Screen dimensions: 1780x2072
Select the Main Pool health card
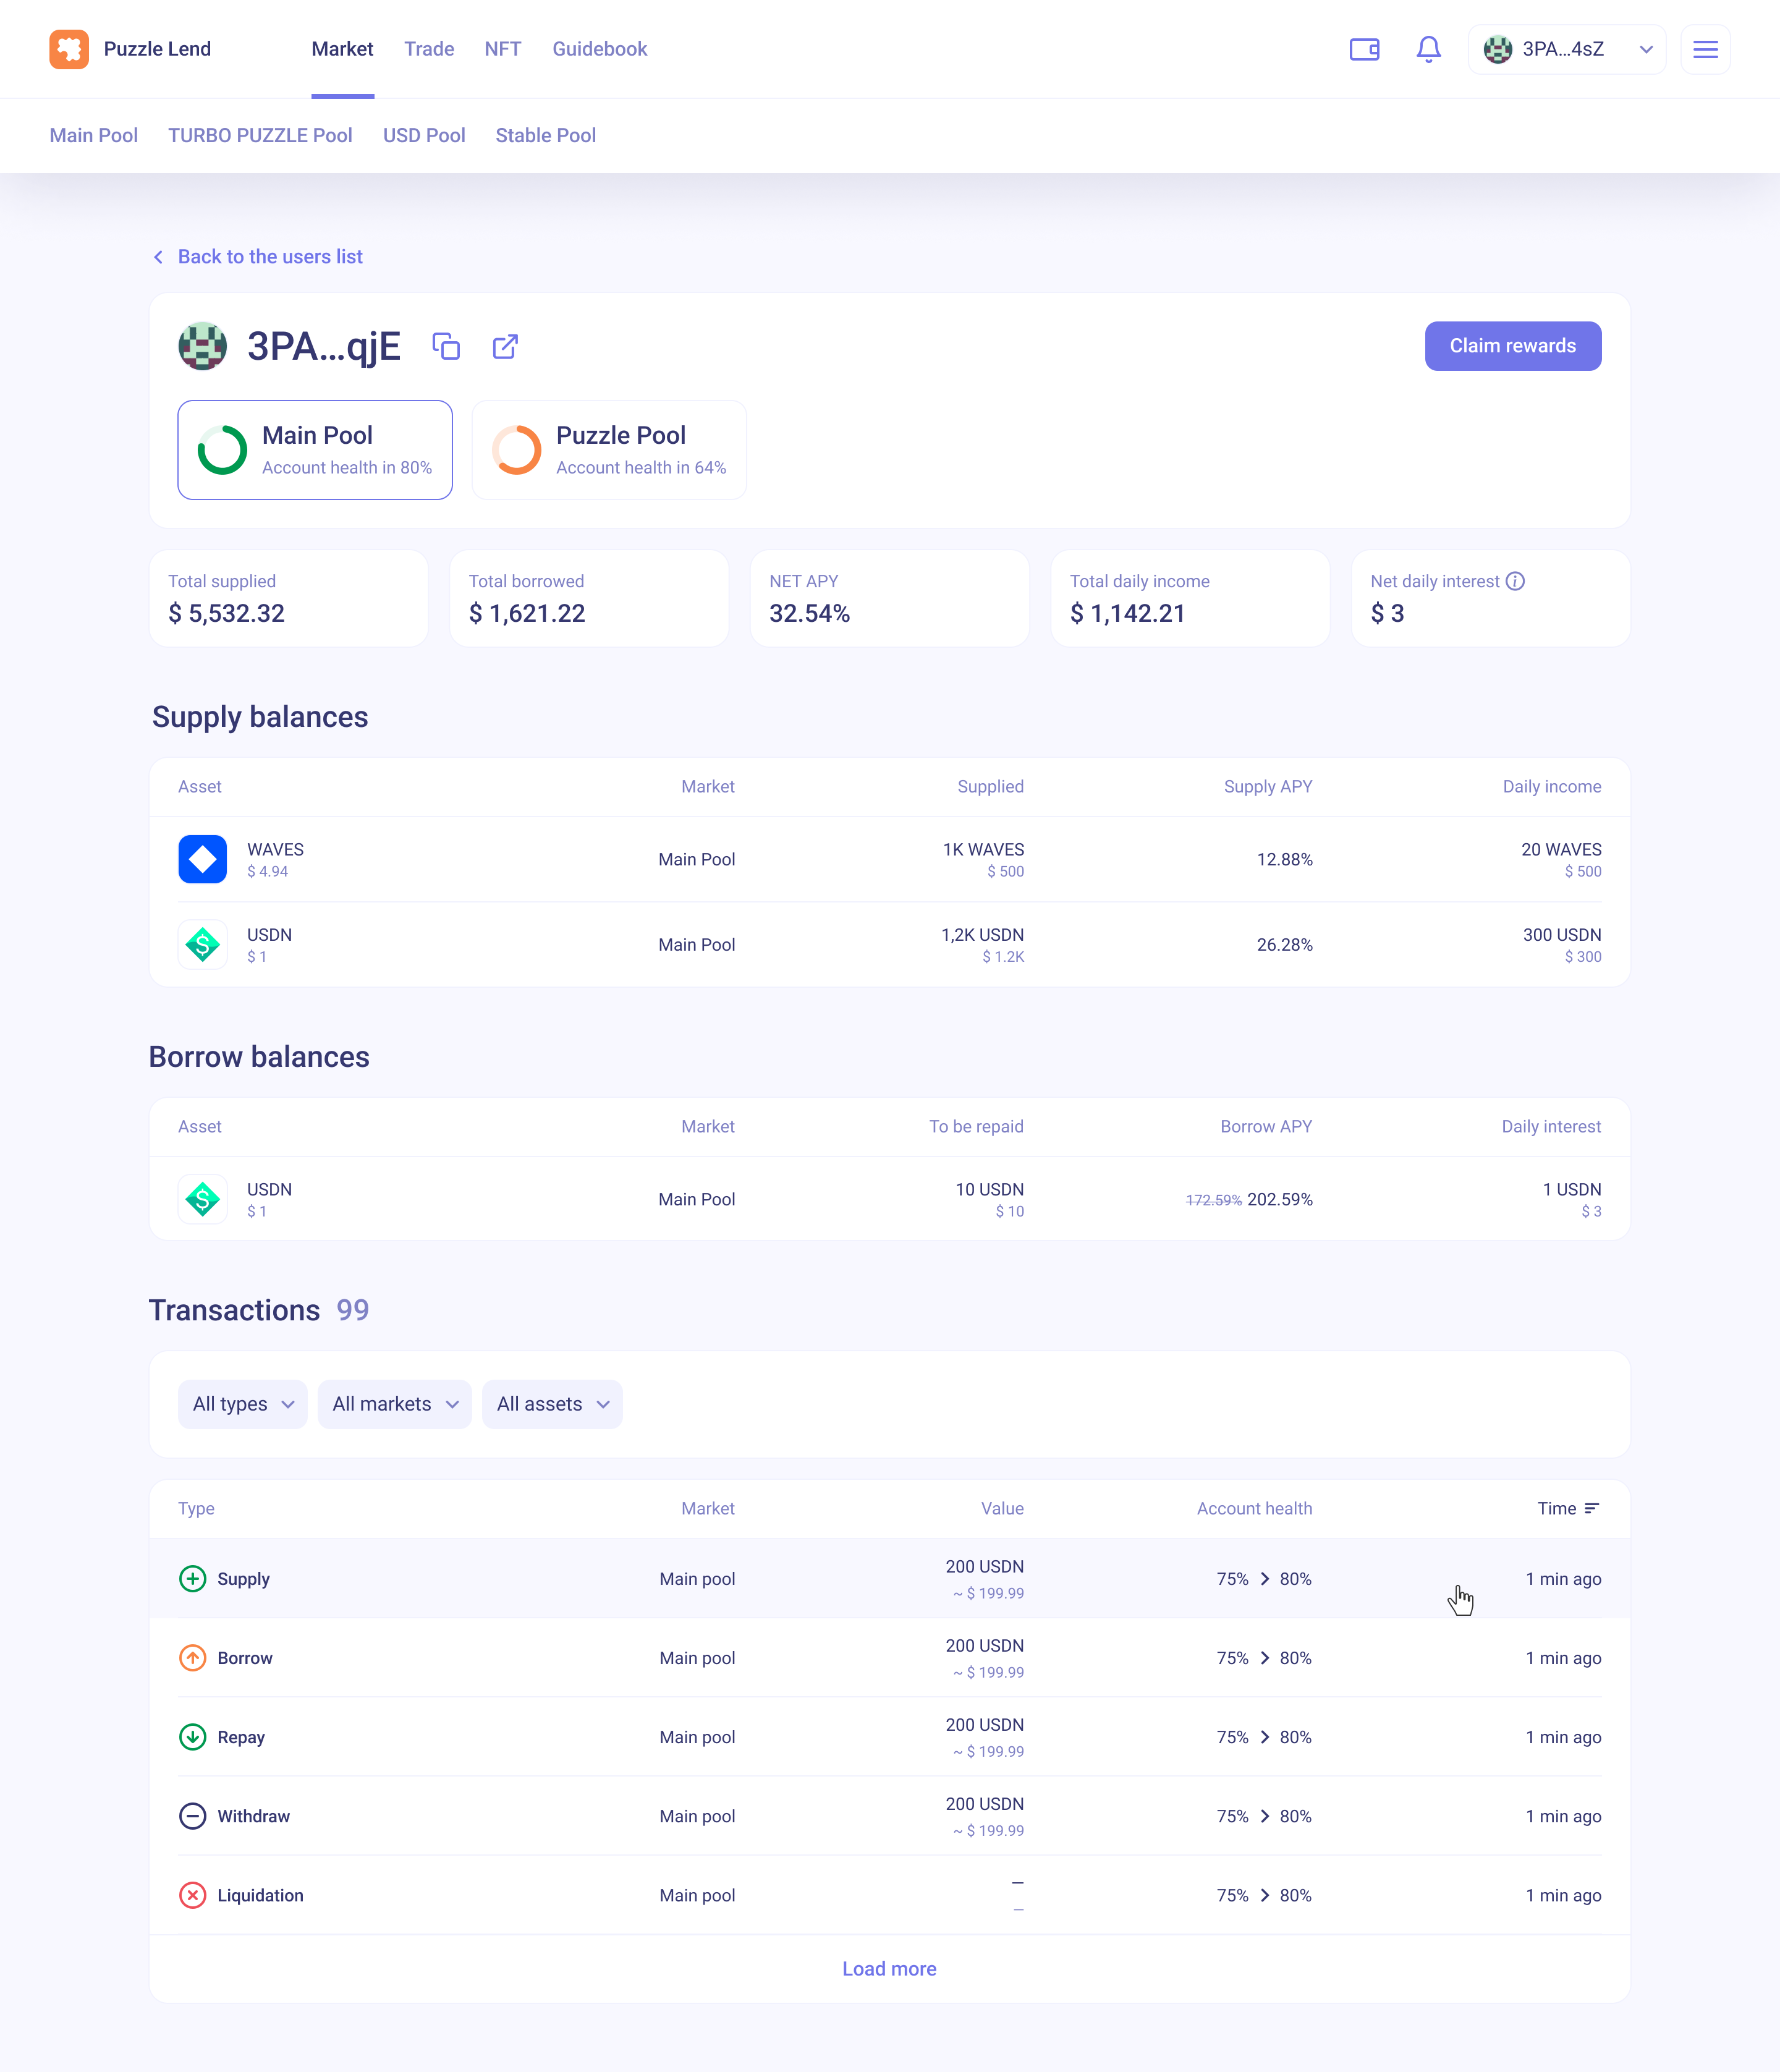tap(315, 450)
